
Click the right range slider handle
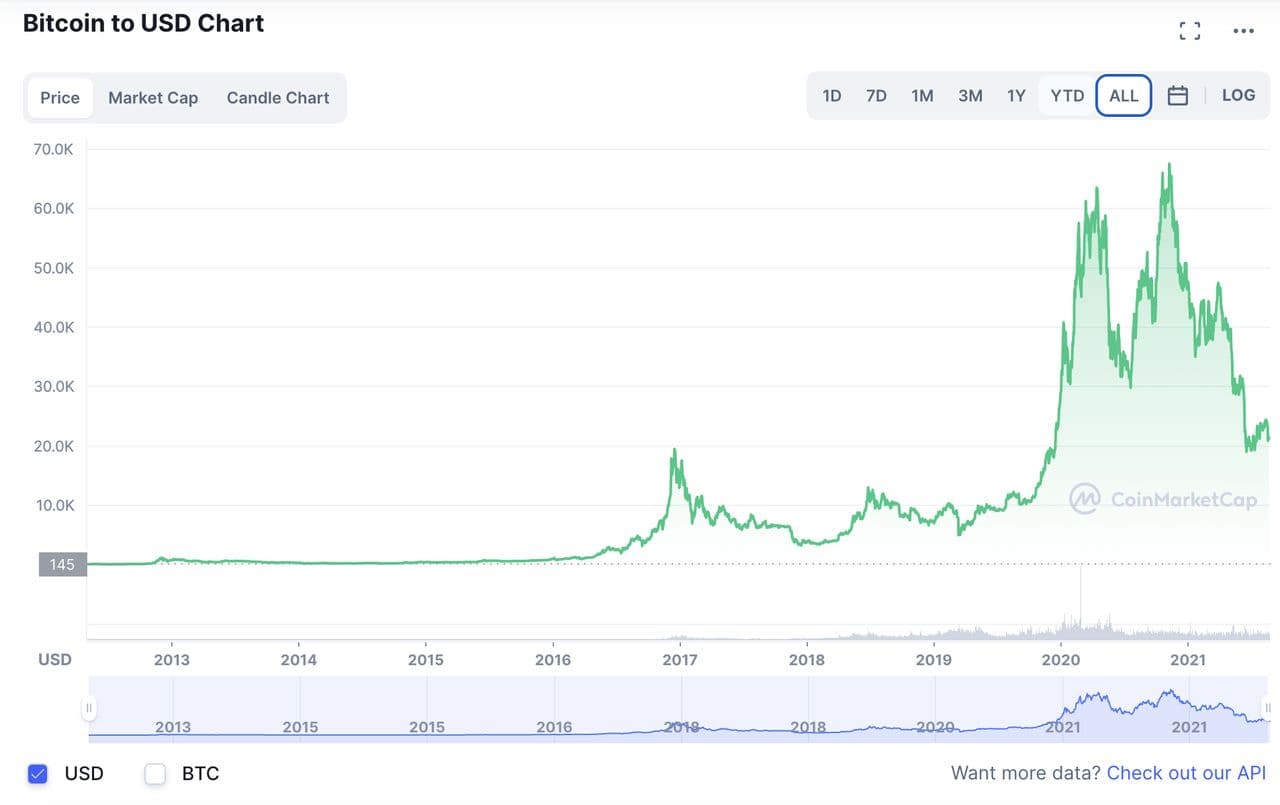(1267, 708)
